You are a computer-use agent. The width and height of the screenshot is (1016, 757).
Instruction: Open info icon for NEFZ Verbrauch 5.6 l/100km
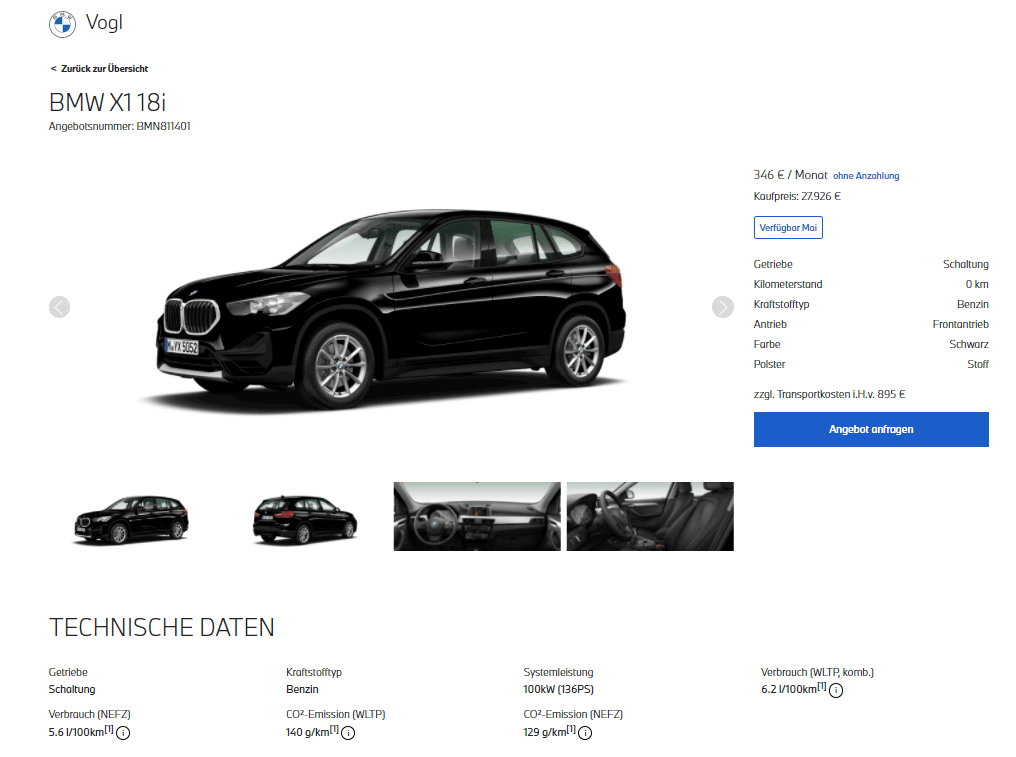click(x=123, y=733)
